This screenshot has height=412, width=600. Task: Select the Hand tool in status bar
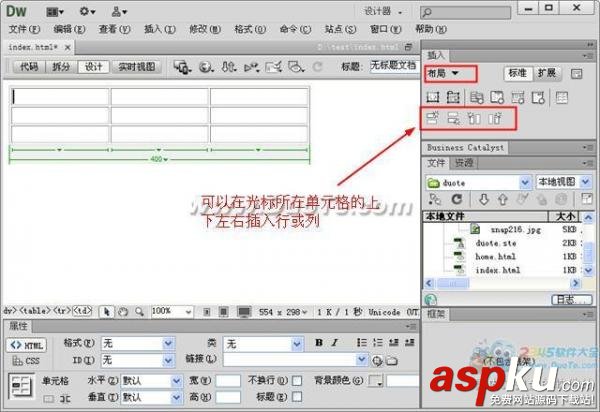[123, 312]
